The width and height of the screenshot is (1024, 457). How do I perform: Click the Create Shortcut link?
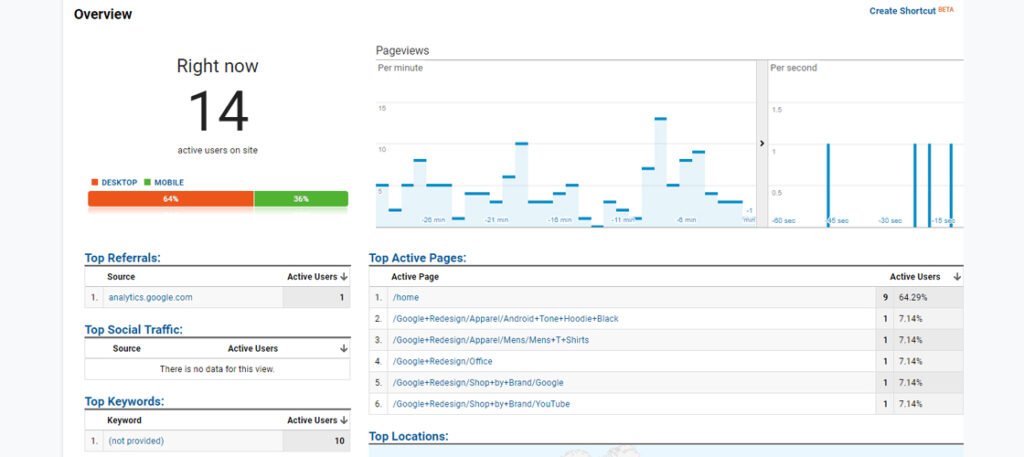point(901,11)
